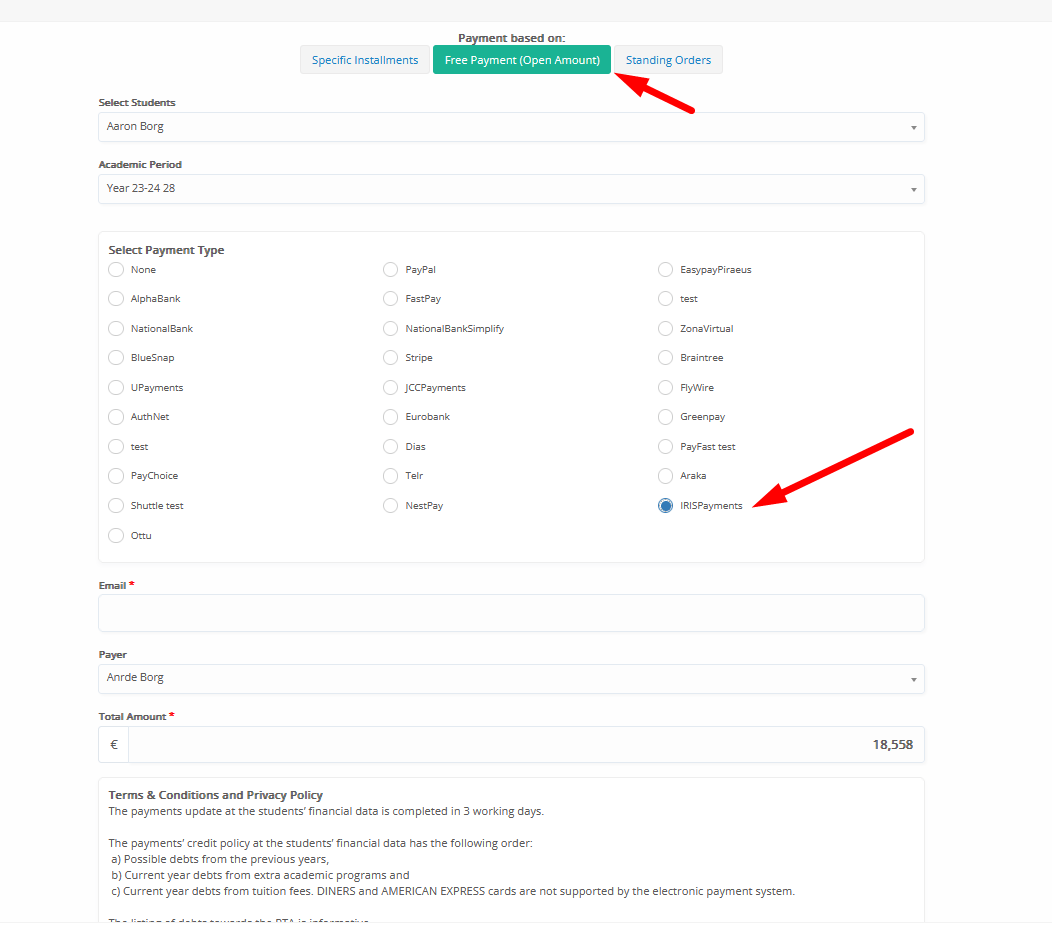Image resolution: width=1052 pixels, height=940 pixels.
Task: Focus the Total Amount field
Action: 525,745
